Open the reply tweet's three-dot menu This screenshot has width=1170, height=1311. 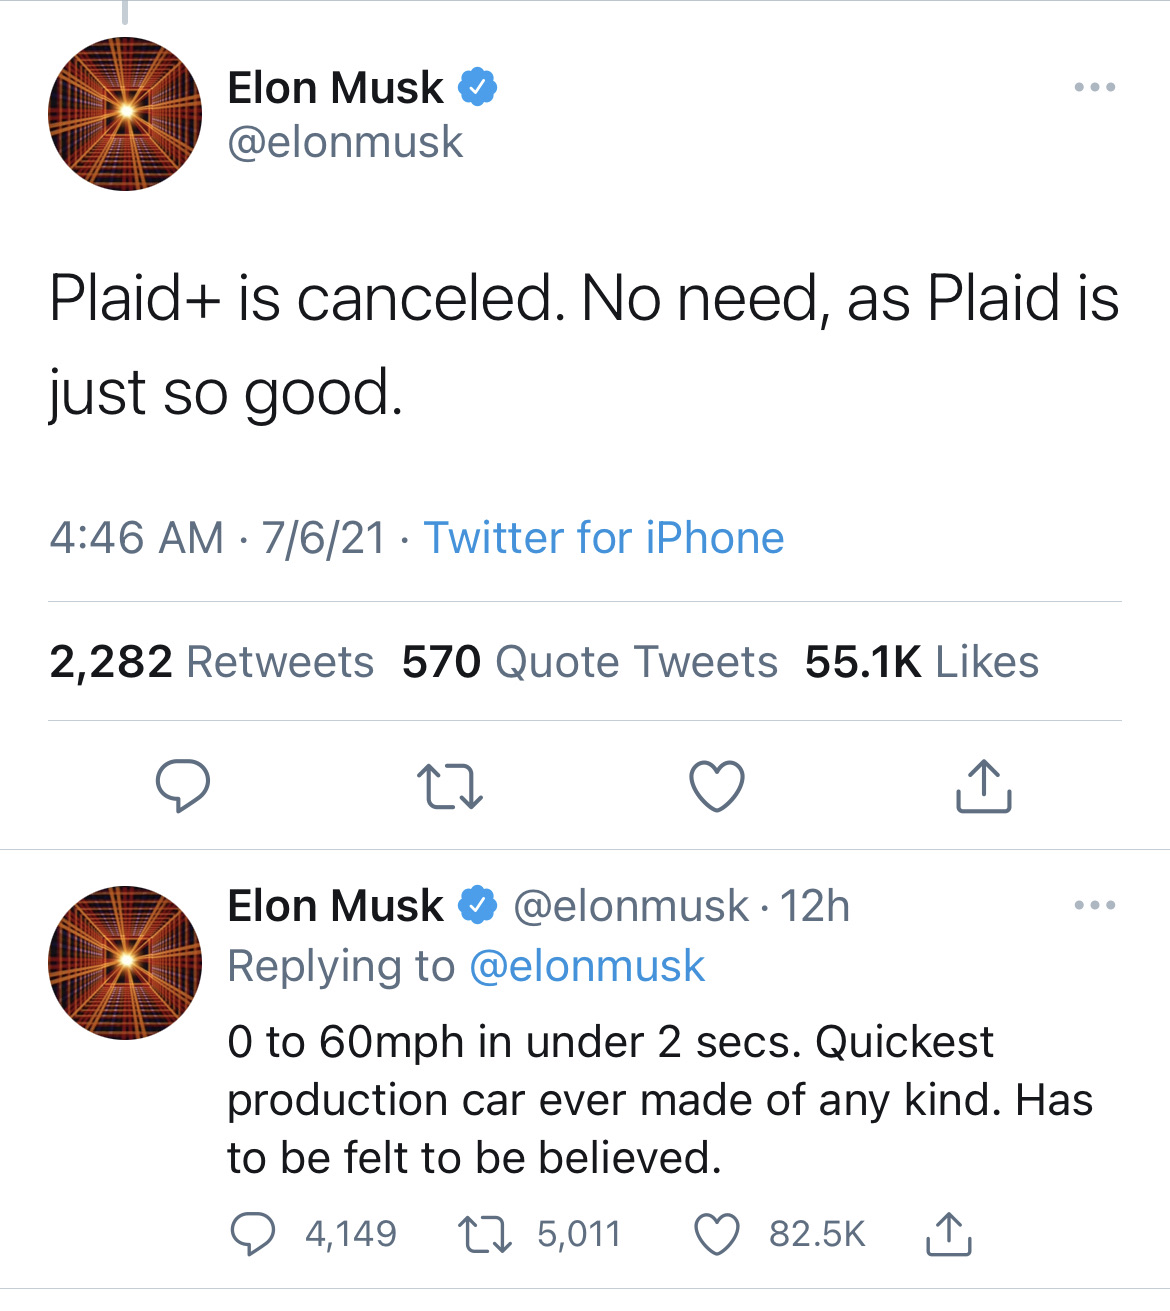pos(1095,906)
